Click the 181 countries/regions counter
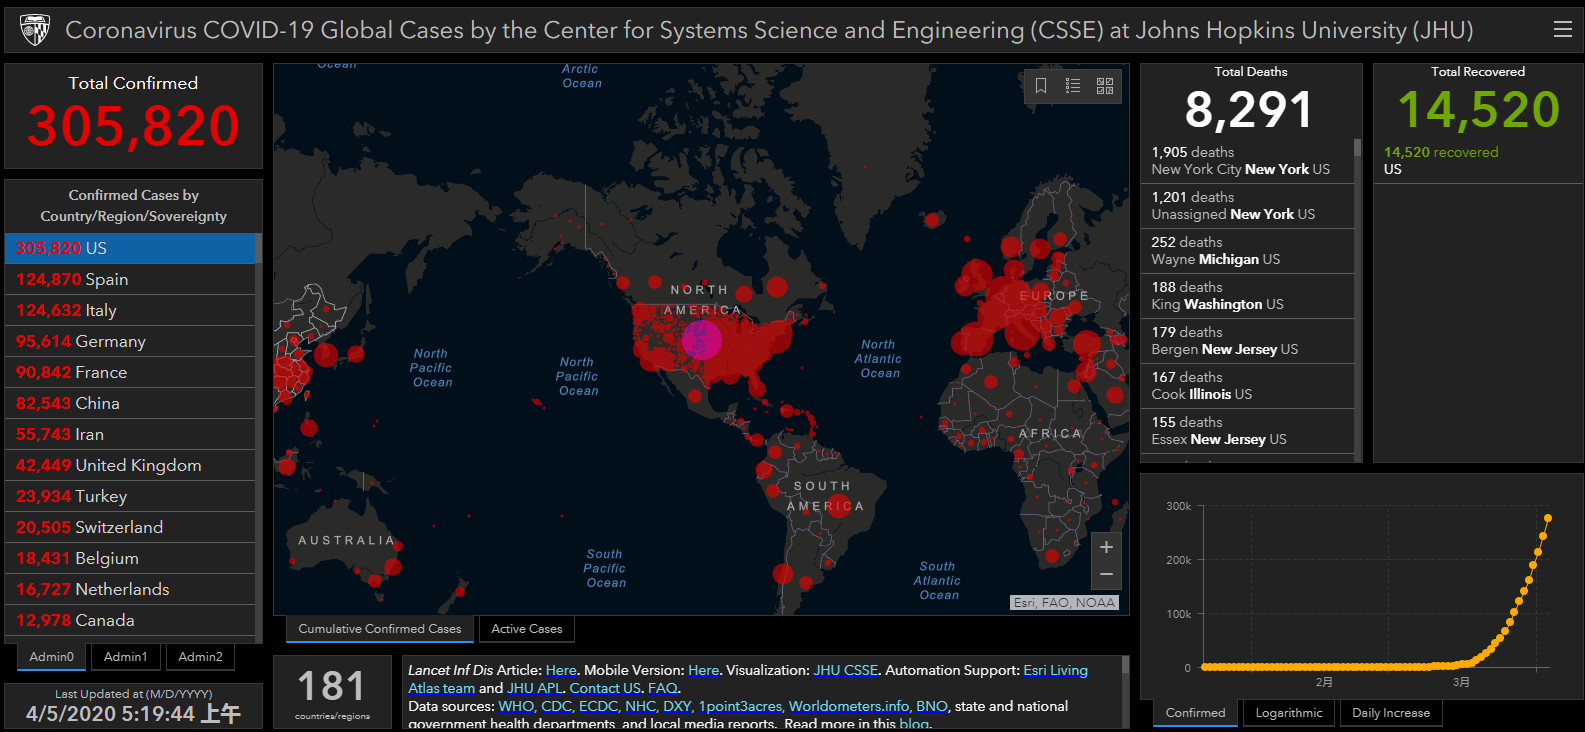This screenshot has width=1585, height=732. 332,692
